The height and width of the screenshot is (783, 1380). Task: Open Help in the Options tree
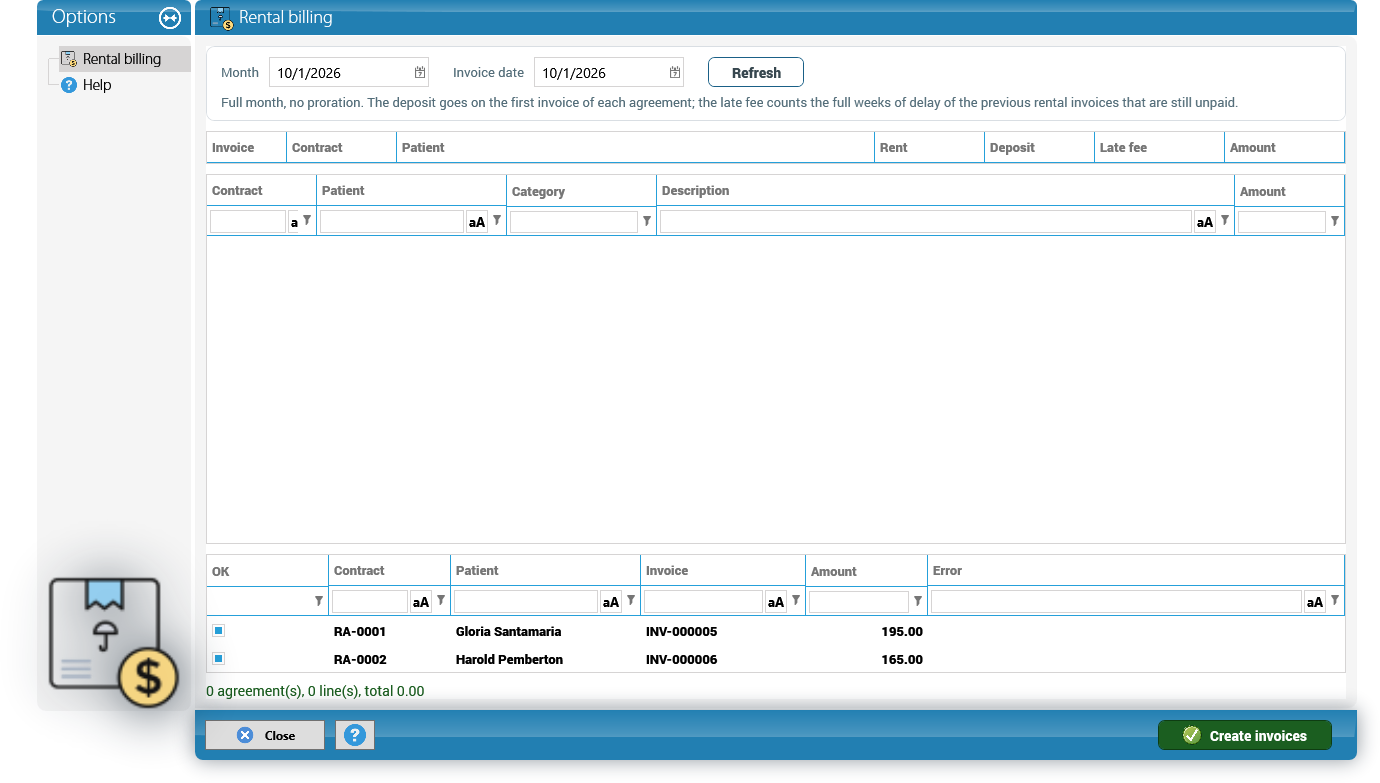97,85
